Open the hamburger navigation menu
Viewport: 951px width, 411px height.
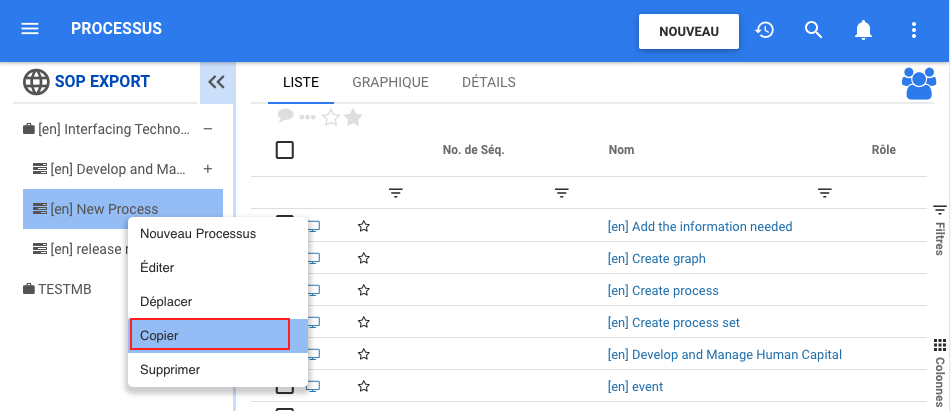[x=30, y=29]
